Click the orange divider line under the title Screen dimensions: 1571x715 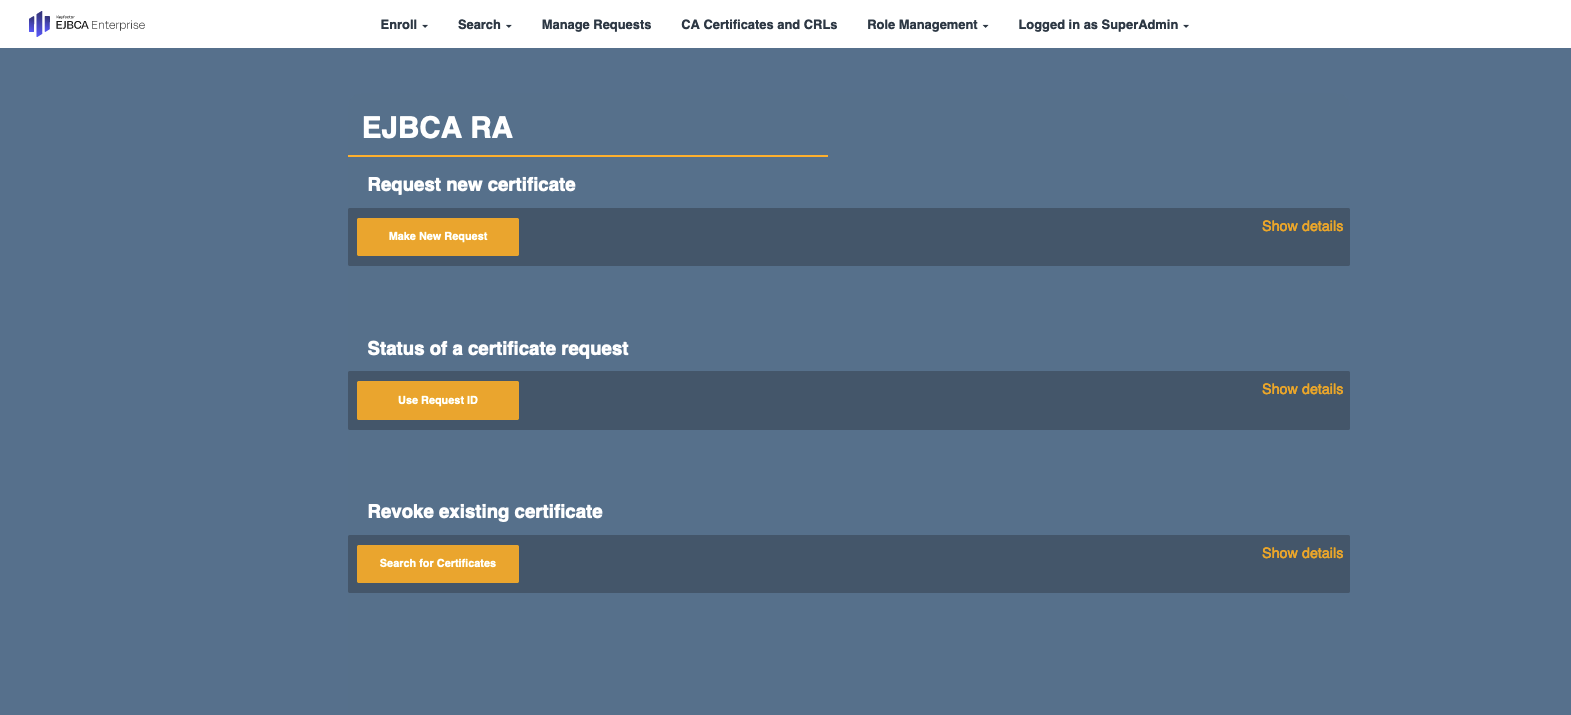(588, 156)
